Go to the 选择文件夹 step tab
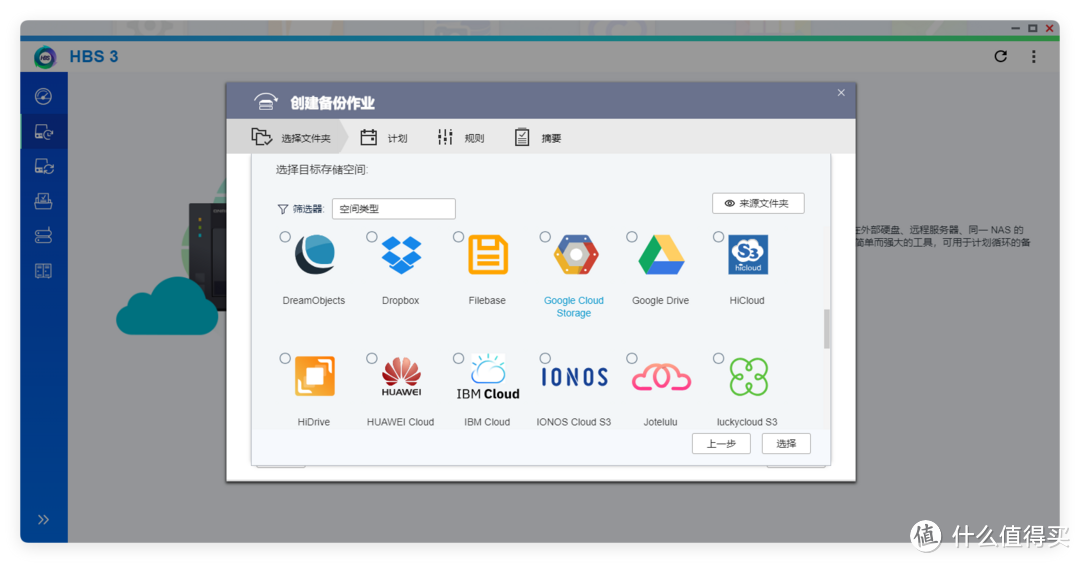The width and height of the screenshot is (1080, 563). [291, 138]
